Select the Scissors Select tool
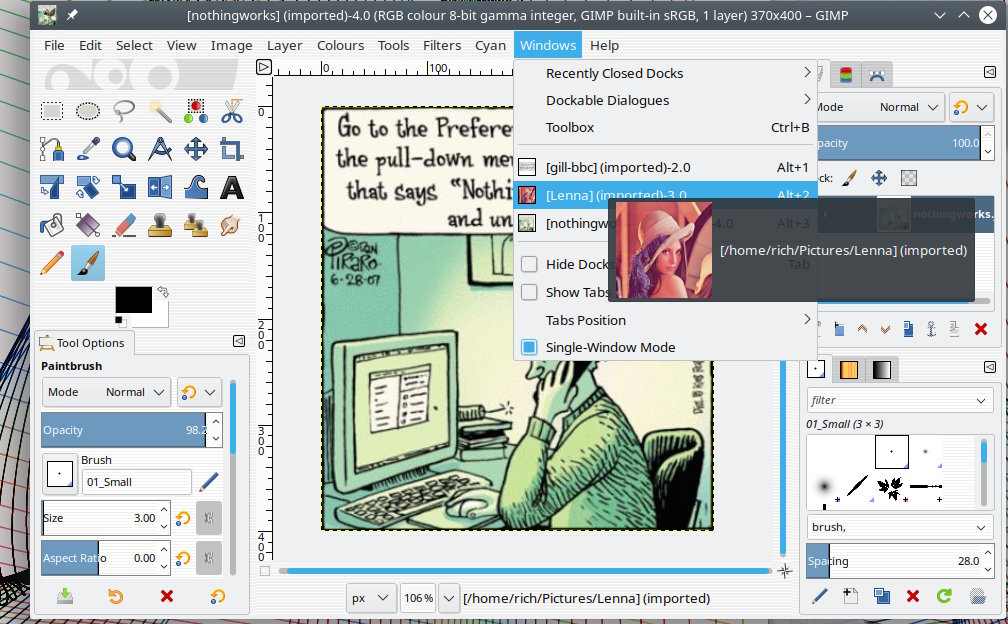The height and width of the screenshot is (624, 1008). [232, 111]
